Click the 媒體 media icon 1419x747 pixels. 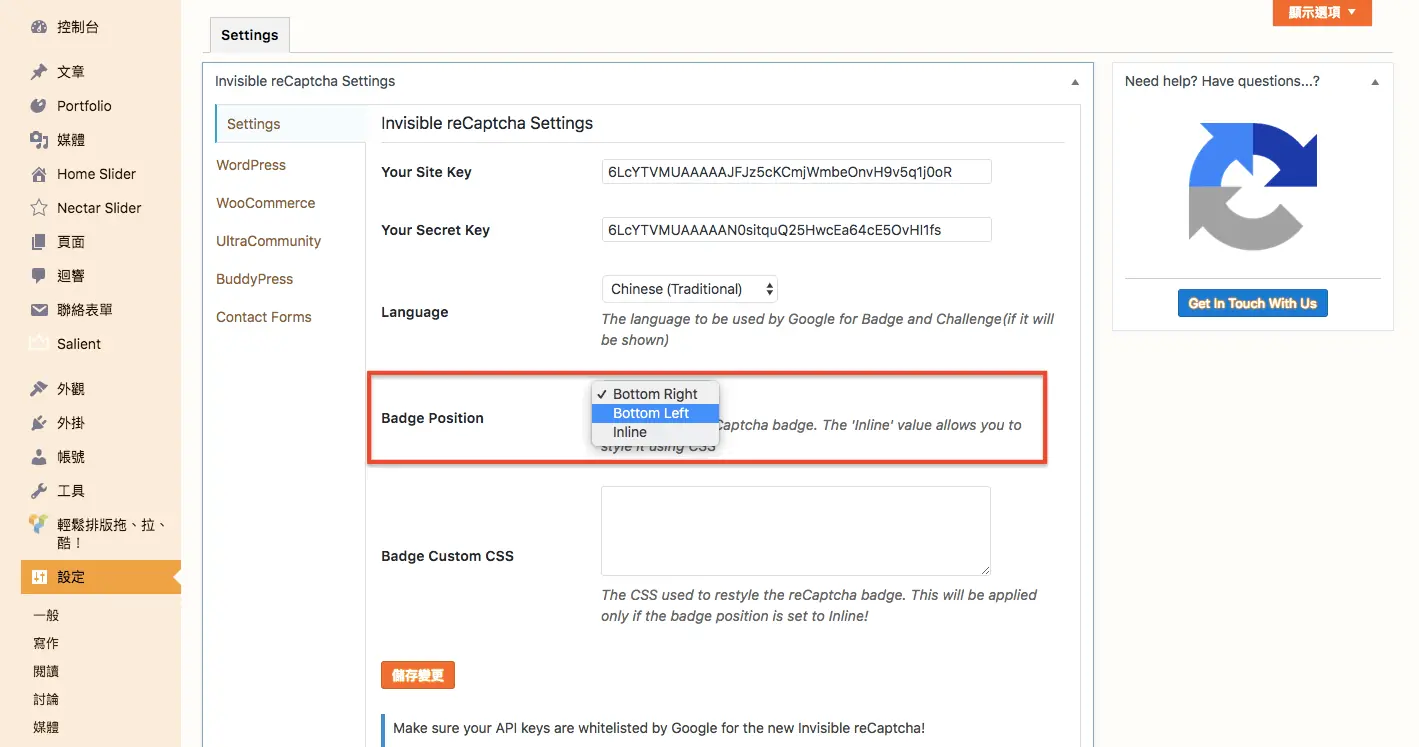[39, 140]
